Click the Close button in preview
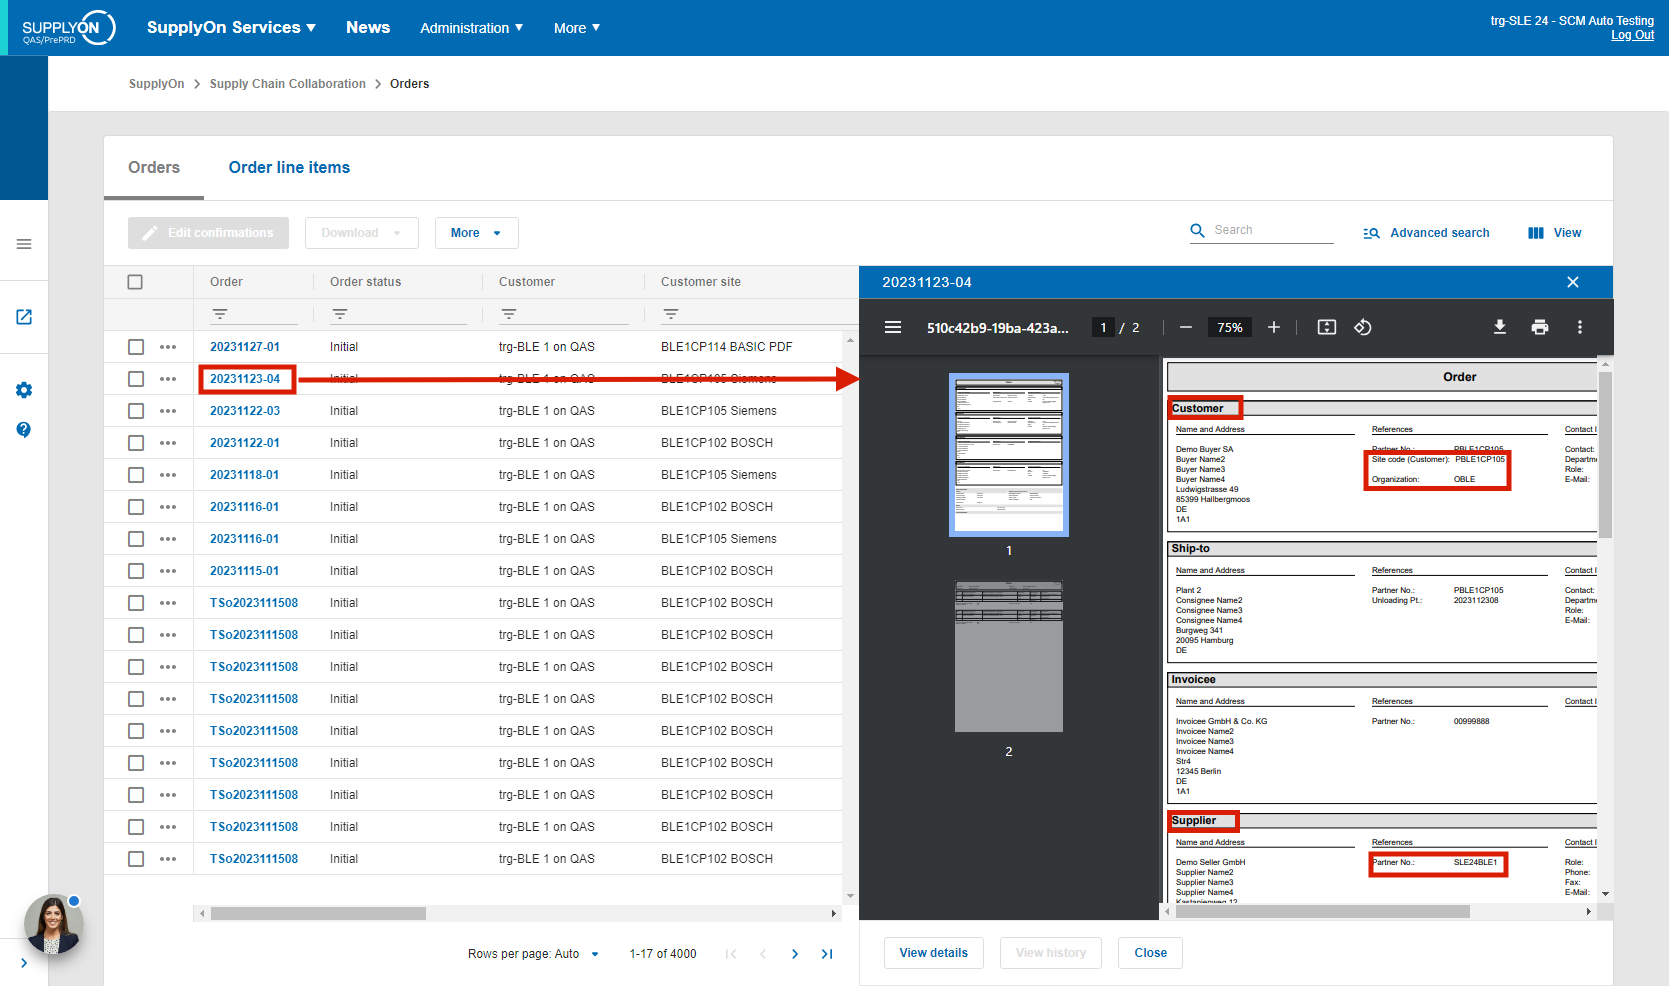The image size is (1669, 986). (x=1151, y=953)
